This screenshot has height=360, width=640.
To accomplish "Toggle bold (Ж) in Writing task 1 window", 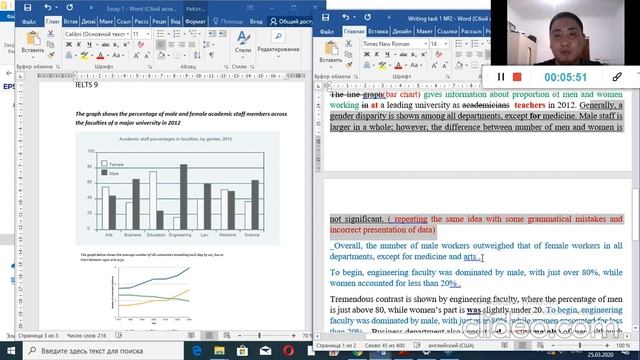I will (367, 54).
